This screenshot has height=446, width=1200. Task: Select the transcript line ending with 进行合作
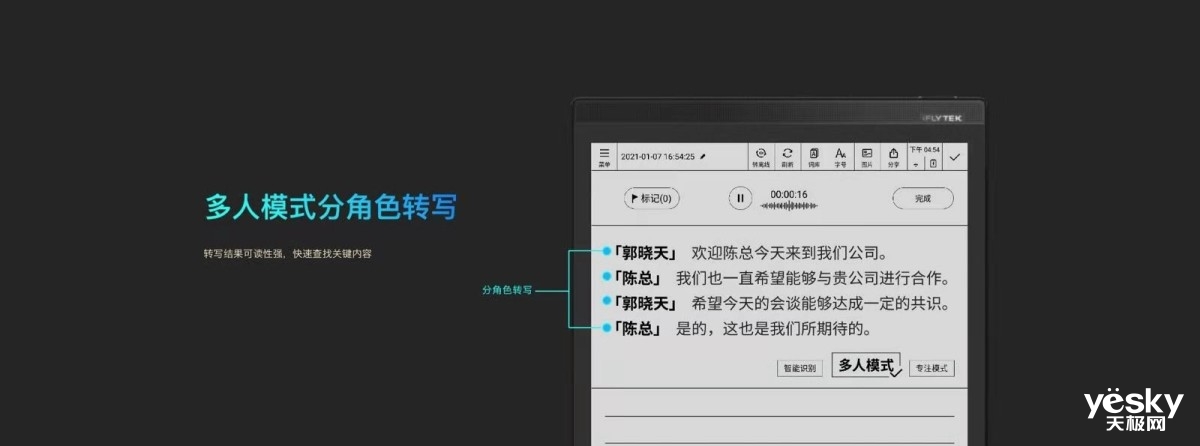pyautogui.click(x=811, y=278)
